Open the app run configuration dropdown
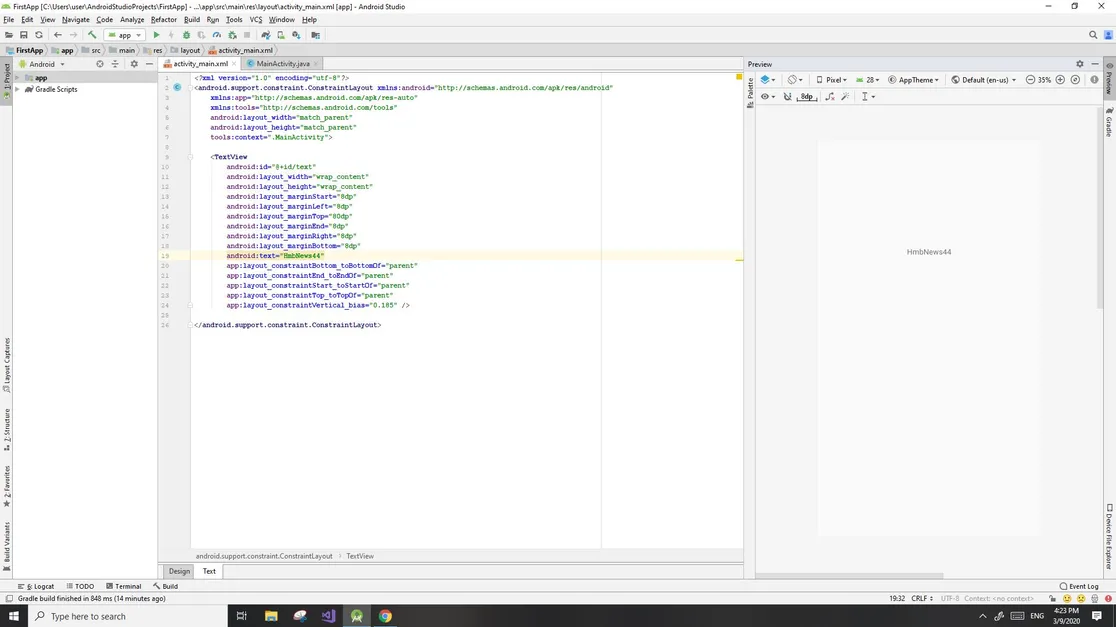This screenshot has width=1116, height=627. coord(125,35)
